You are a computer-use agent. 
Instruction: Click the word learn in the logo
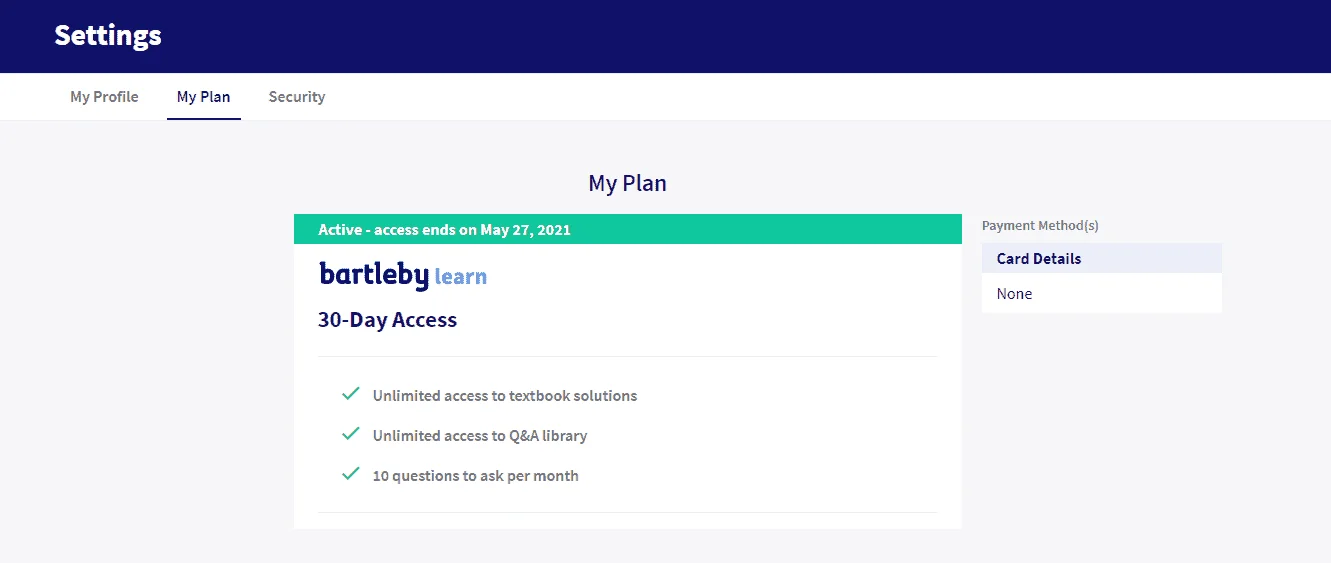coord(461,277)
